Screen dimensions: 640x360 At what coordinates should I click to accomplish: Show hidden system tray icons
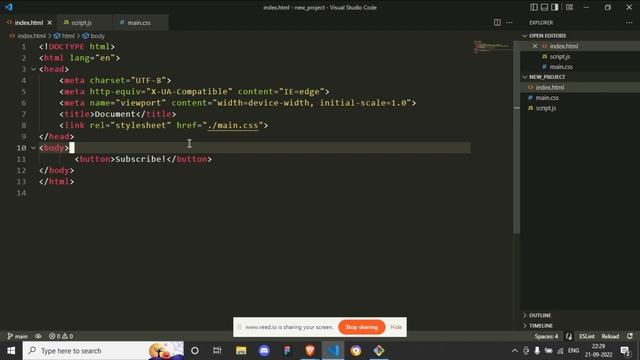pos(514,351)
